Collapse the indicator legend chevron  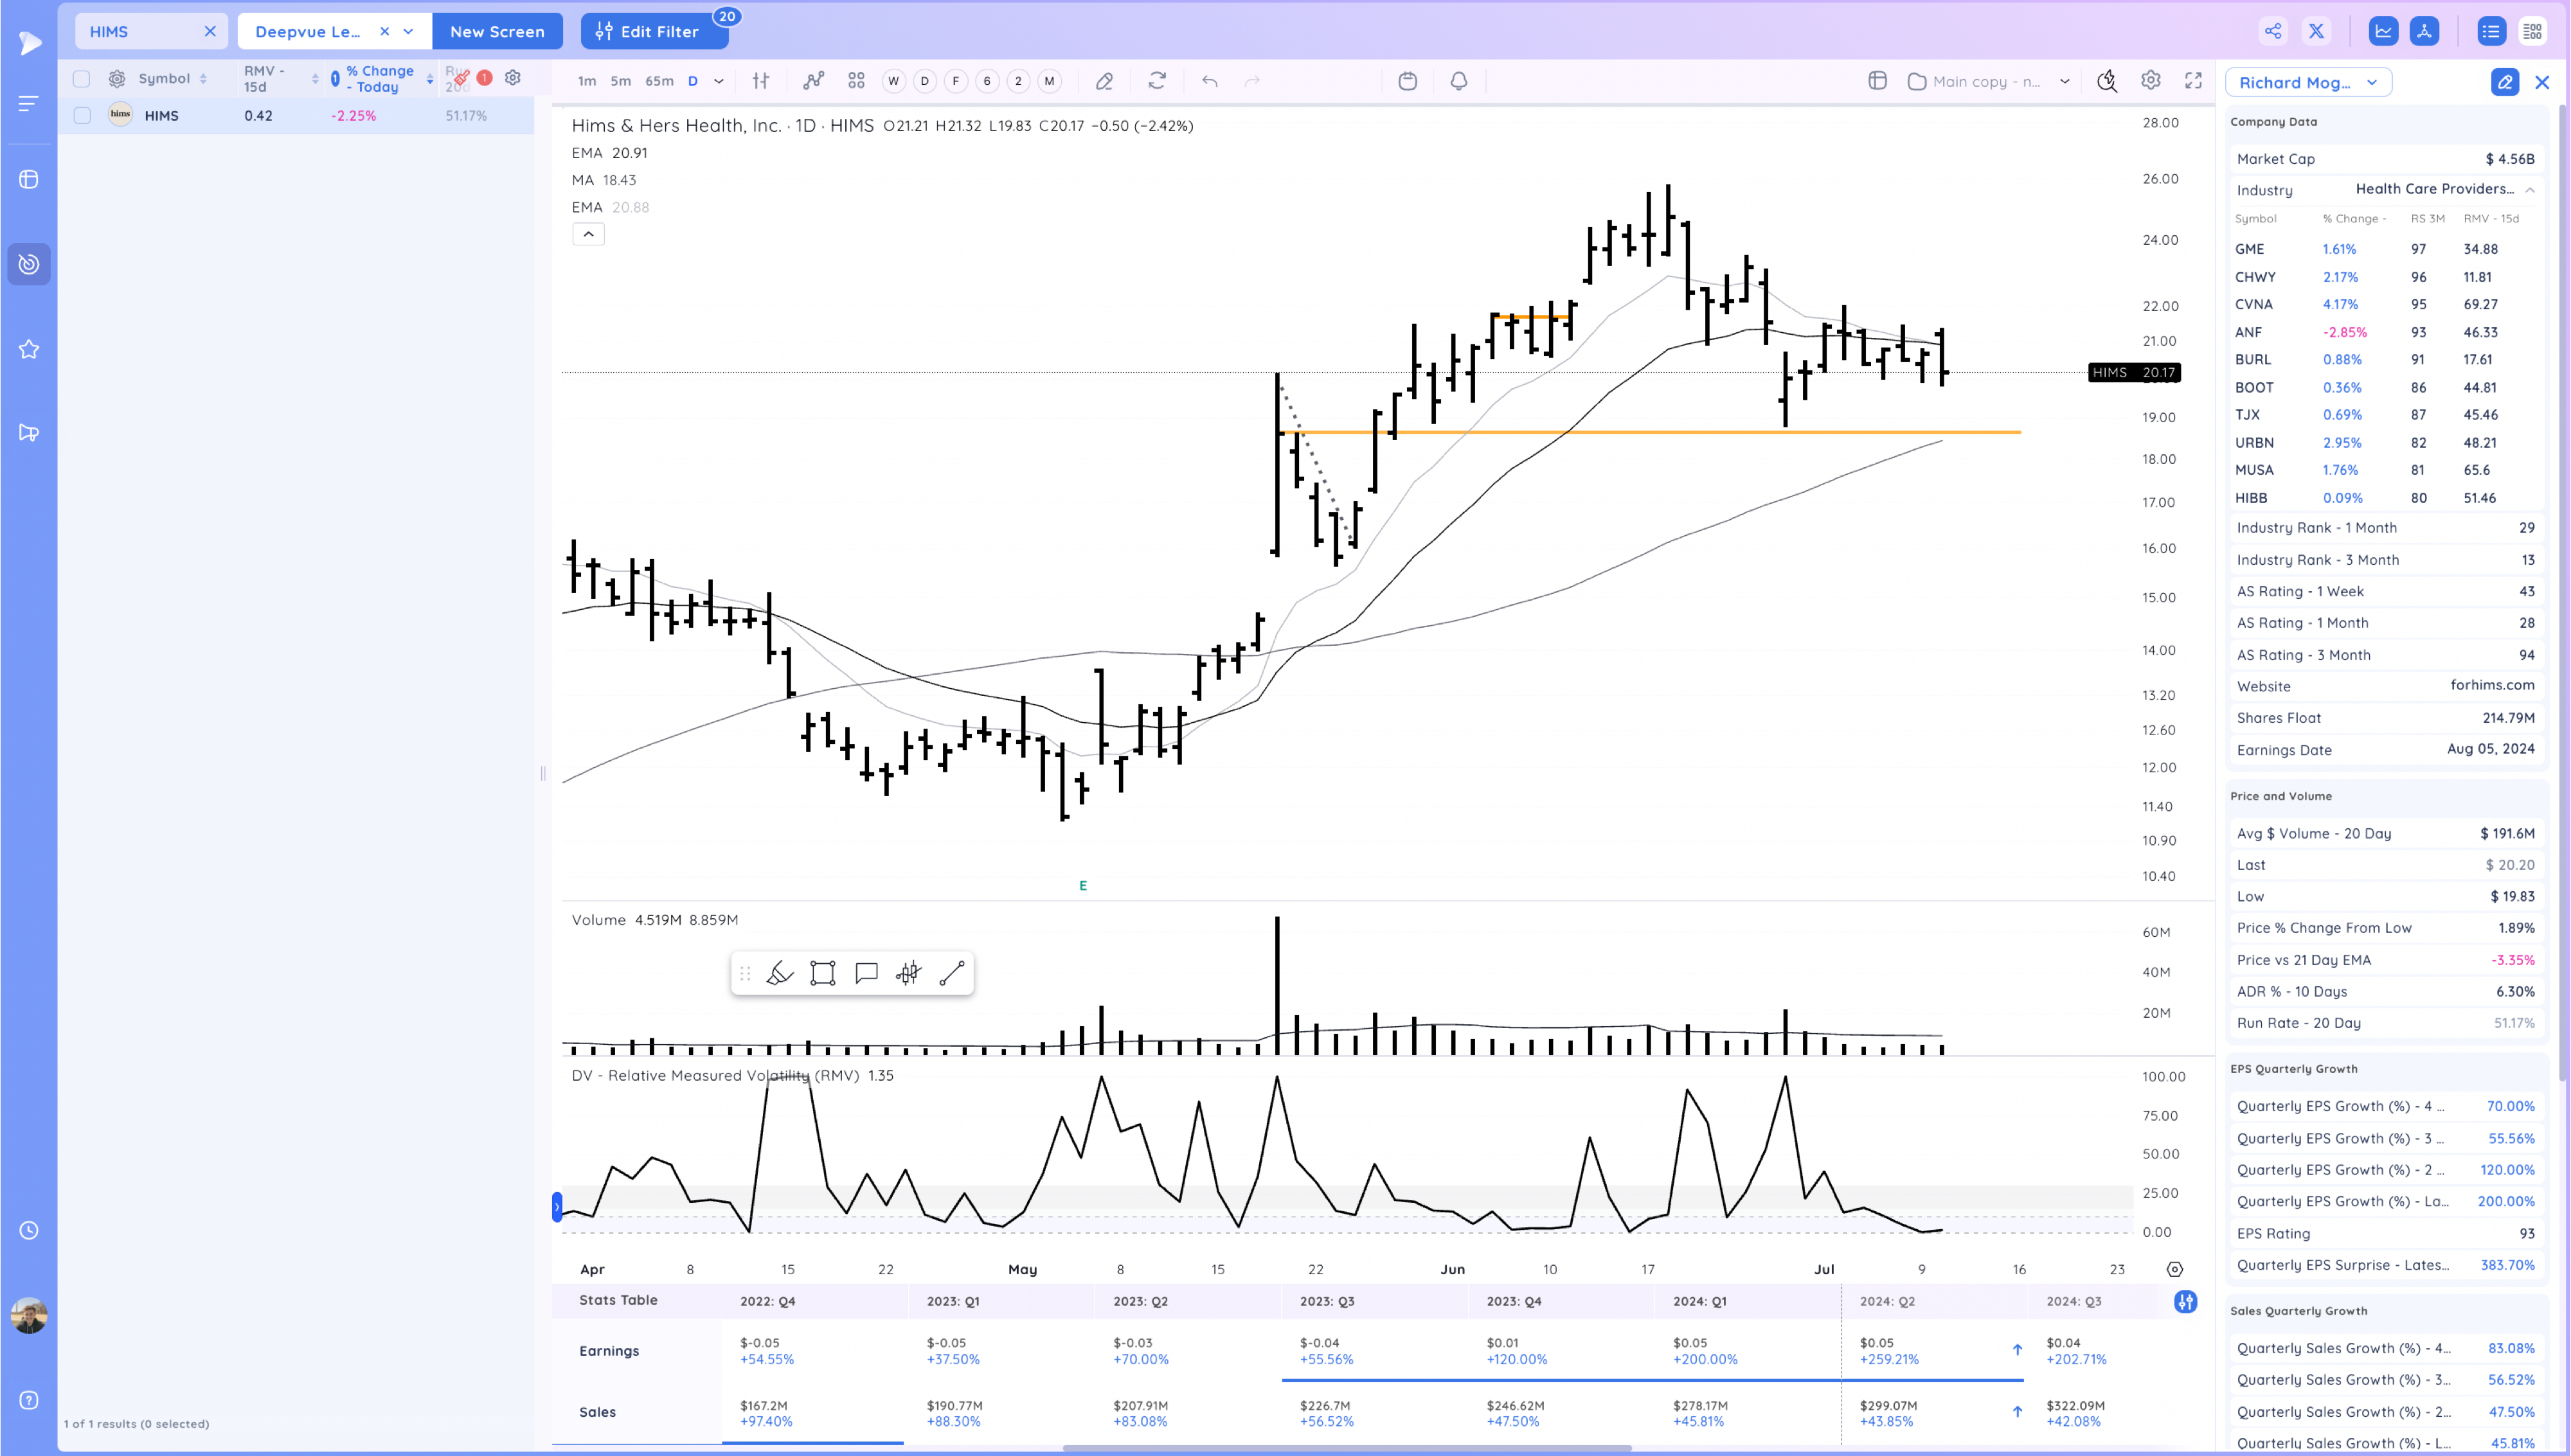pos(588,234)
